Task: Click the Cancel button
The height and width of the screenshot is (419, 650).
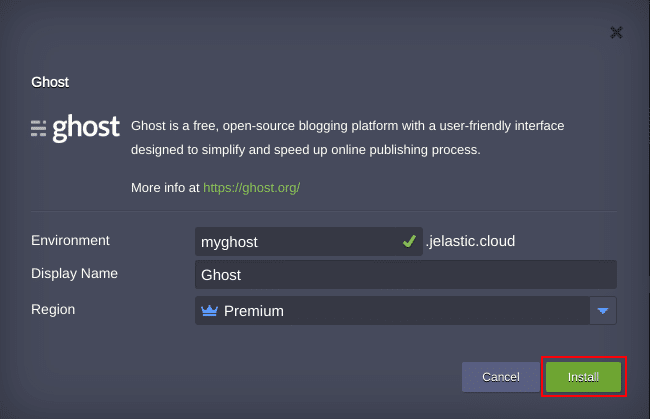Action: pyautogui.click(x=501, y=377)
